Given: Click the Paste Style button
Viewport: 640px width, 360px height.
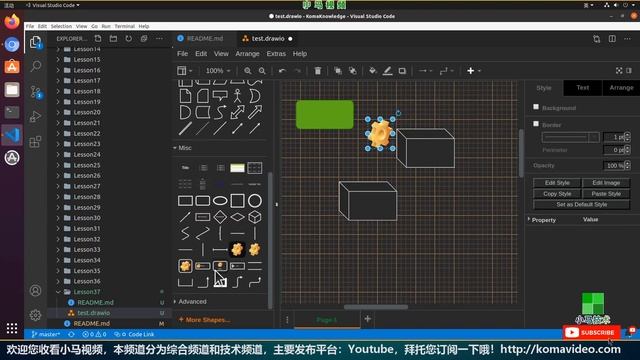Looking at the screenshot, I should click(606, 193).
